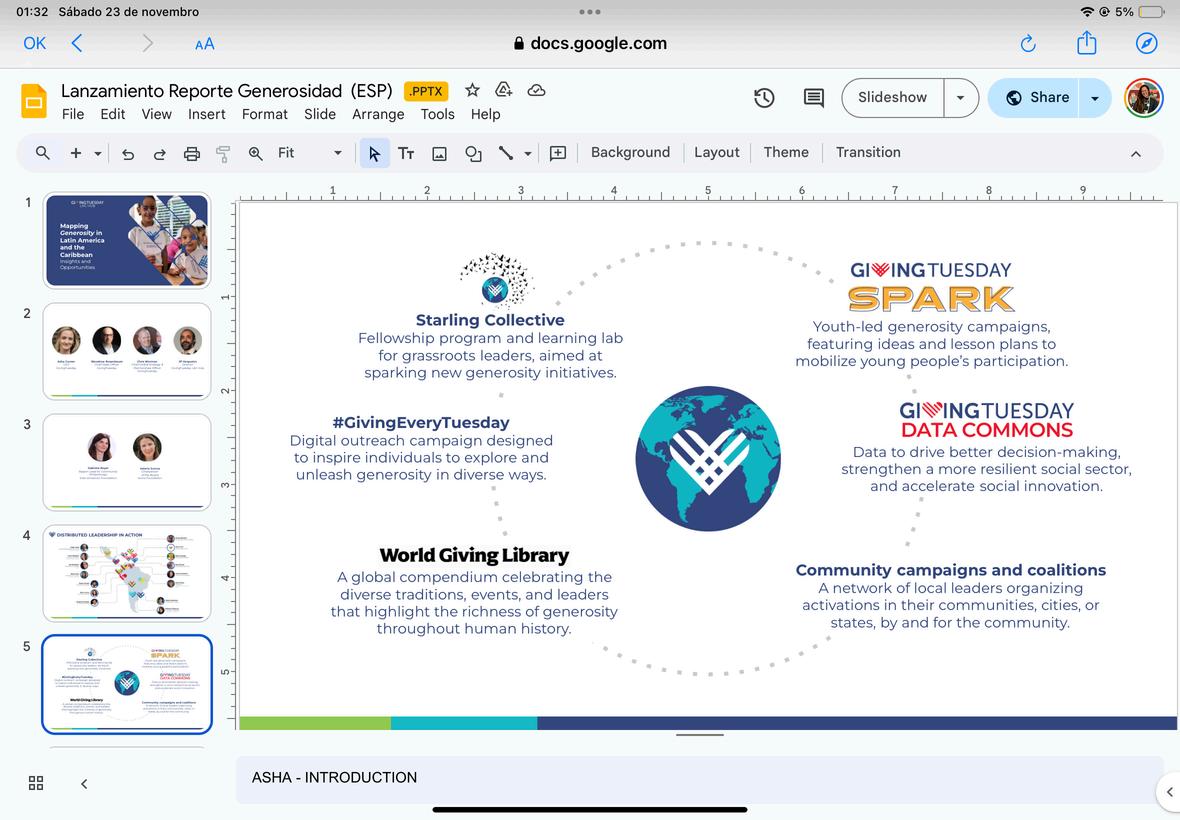
Task: Select slide 4 Distributed Leadership thumbnail
Action: tap(127, 573)
